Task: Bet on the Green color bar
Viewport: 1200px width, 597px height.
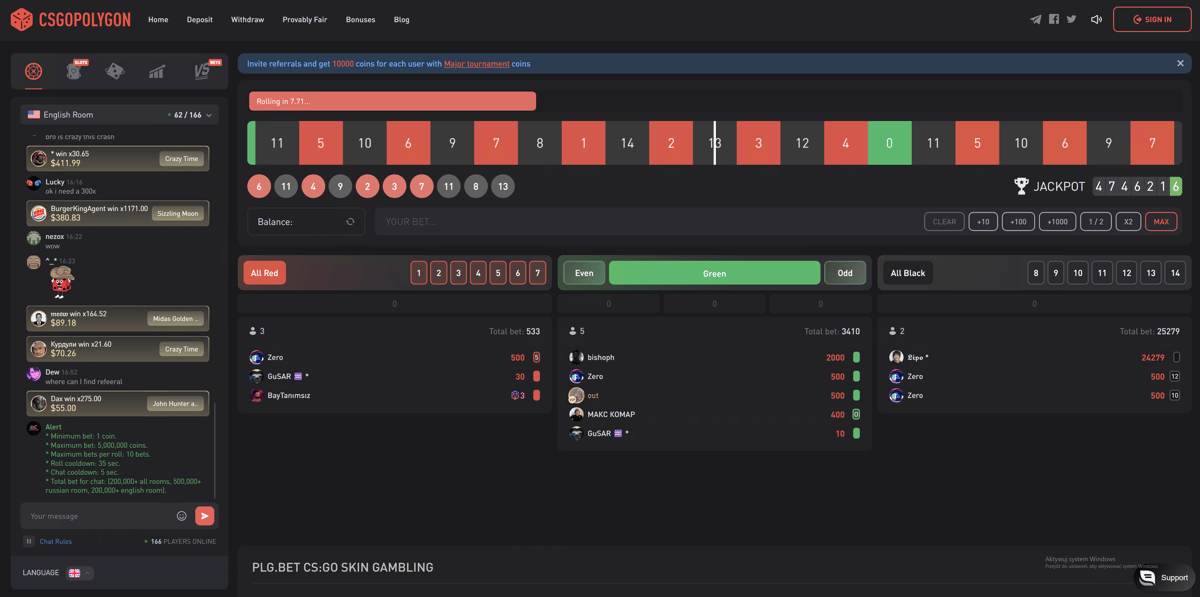Action: [x=714, y=273]
